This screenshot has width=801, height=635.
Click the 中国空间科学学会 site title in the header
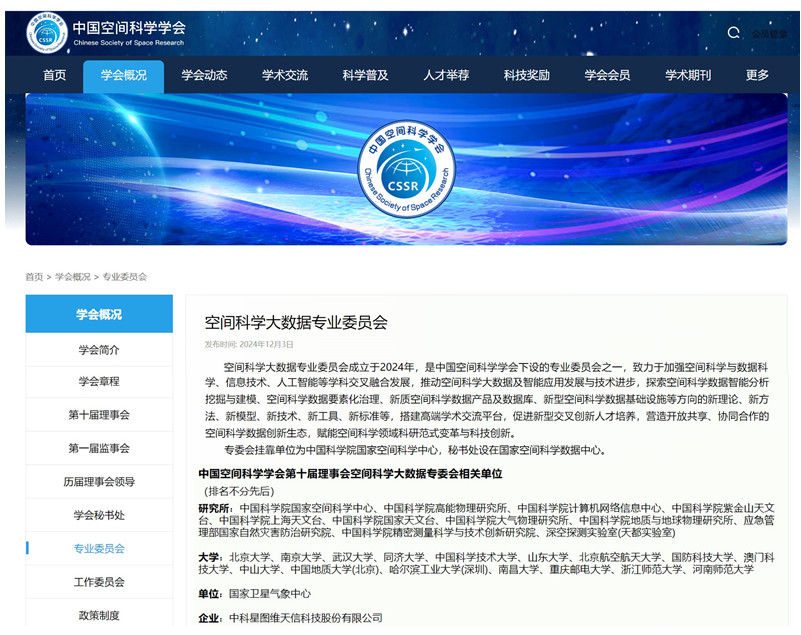pyautogui.click(x=129, y=28)
